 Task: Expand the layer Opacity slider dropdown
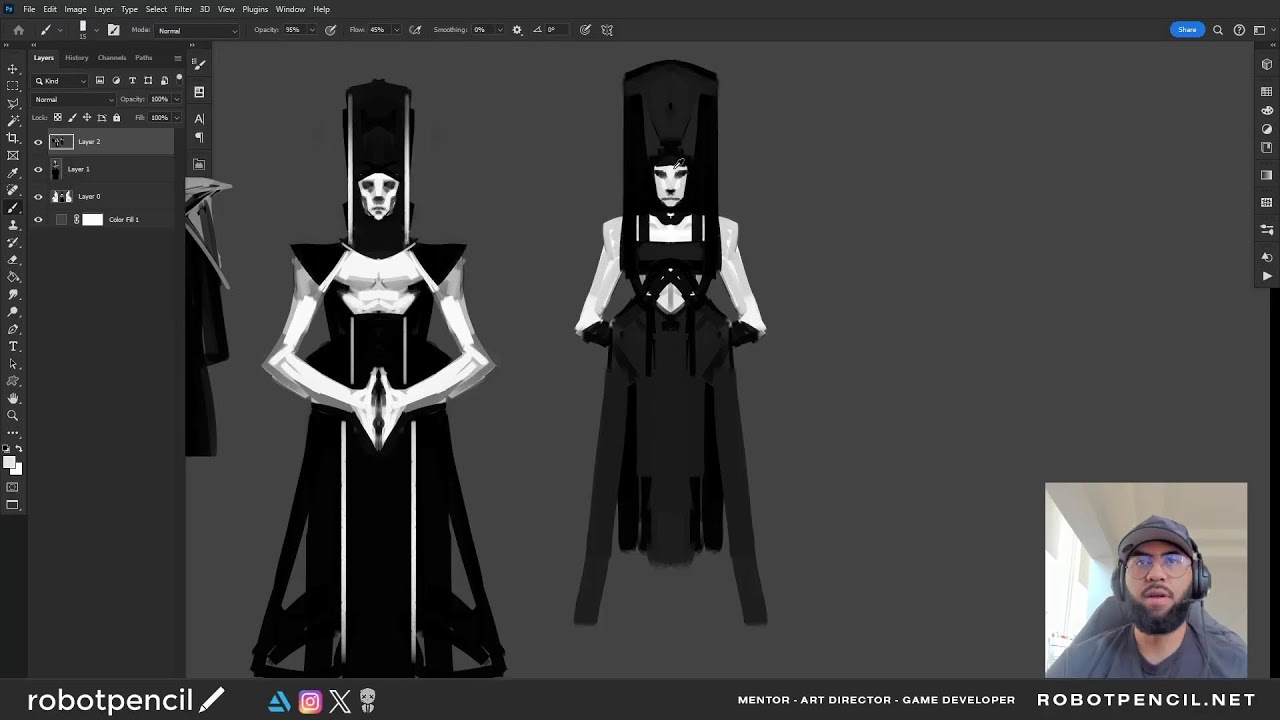177,99
